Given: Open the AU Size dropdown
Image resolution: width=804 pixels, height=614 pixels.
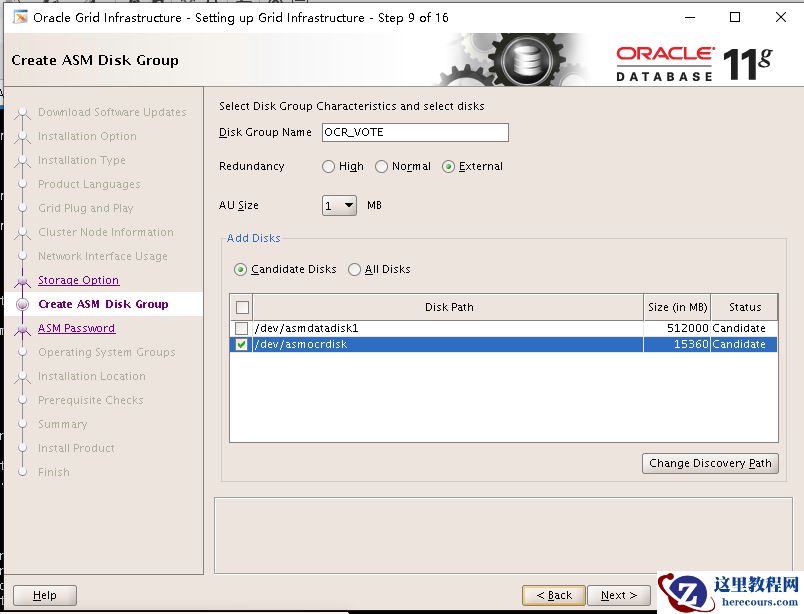Looking at the screenshot, I should point(339,206).
